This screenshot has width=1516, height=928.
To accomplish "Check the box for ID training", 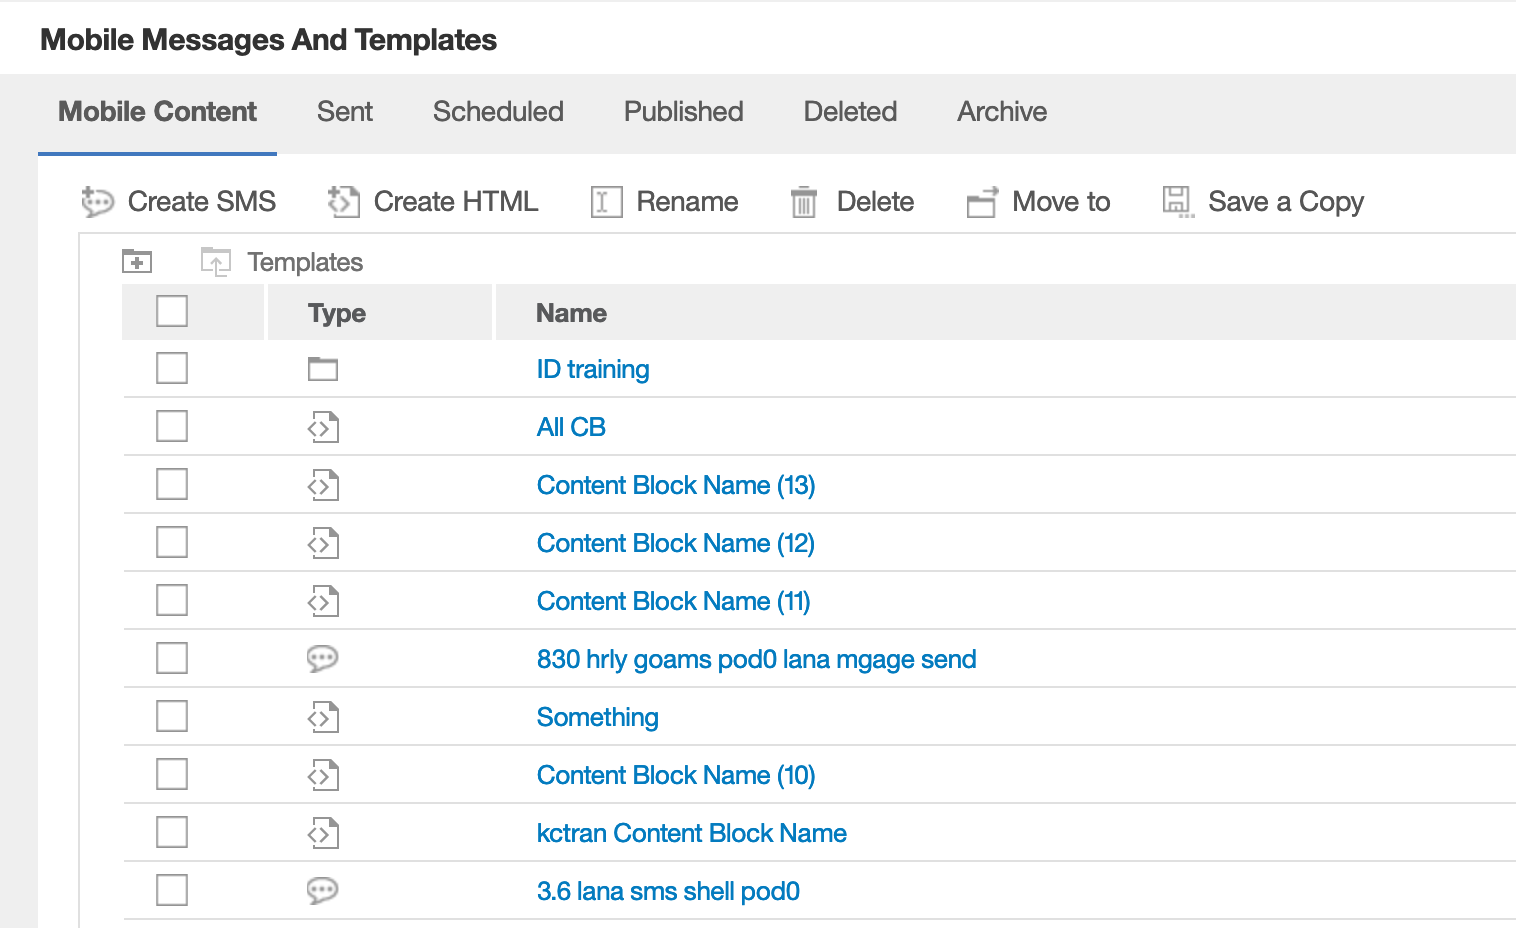I will click(x=172, y=368).
